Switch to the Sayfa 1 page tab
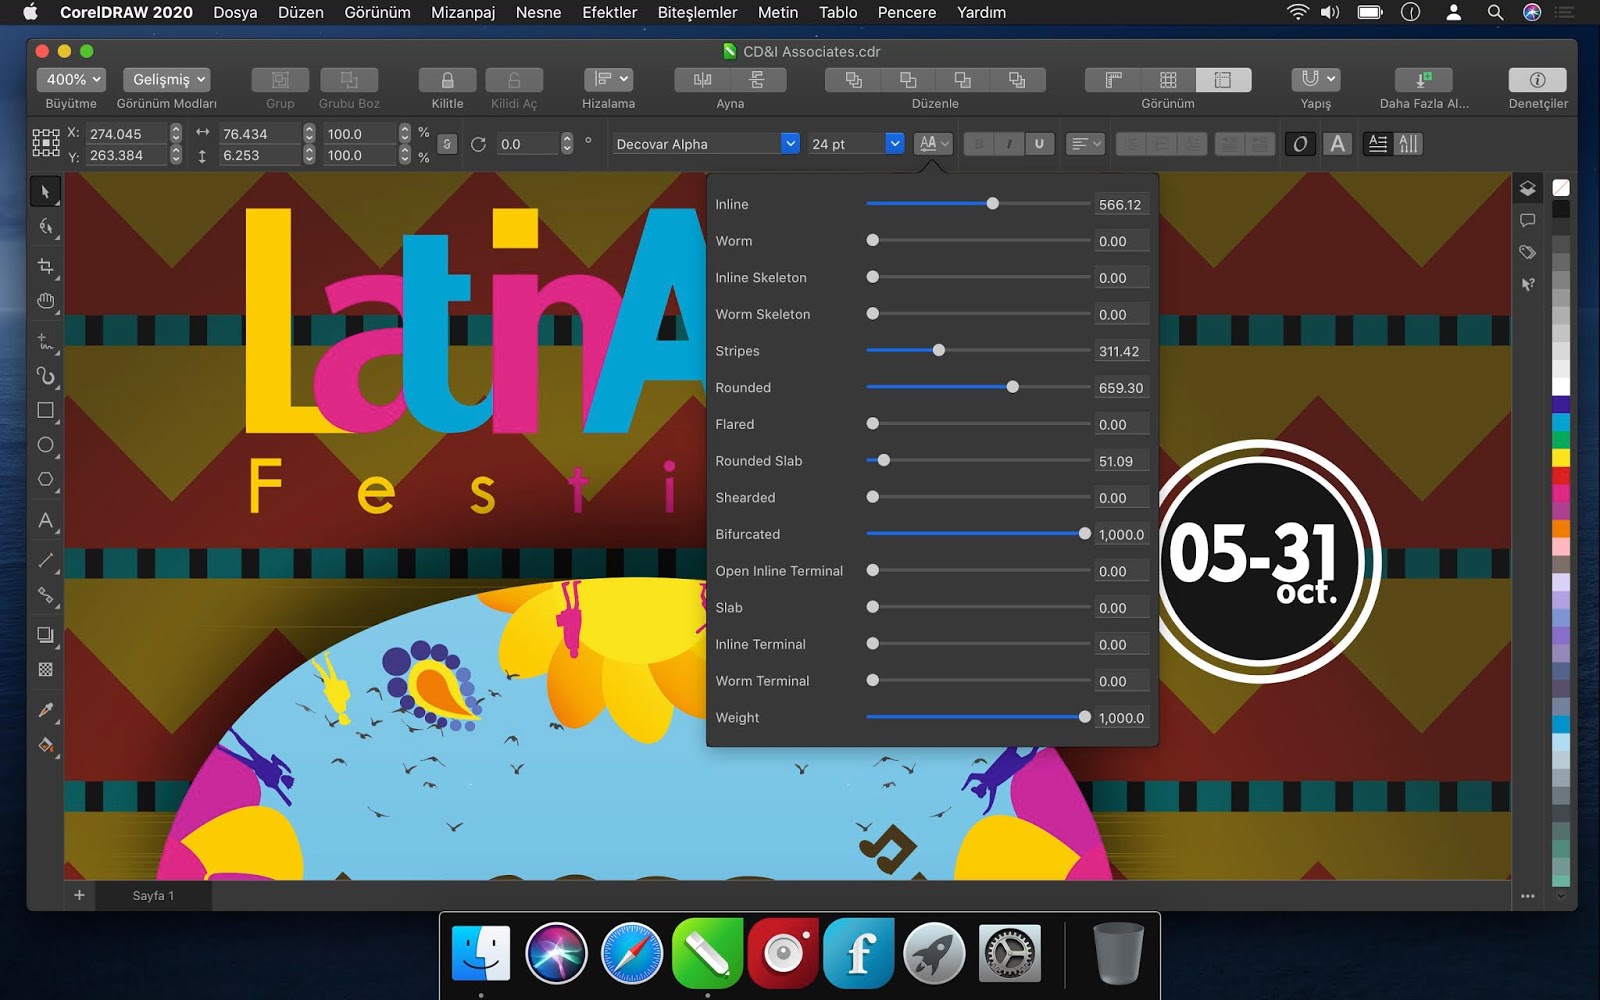 tap(153, 896)
